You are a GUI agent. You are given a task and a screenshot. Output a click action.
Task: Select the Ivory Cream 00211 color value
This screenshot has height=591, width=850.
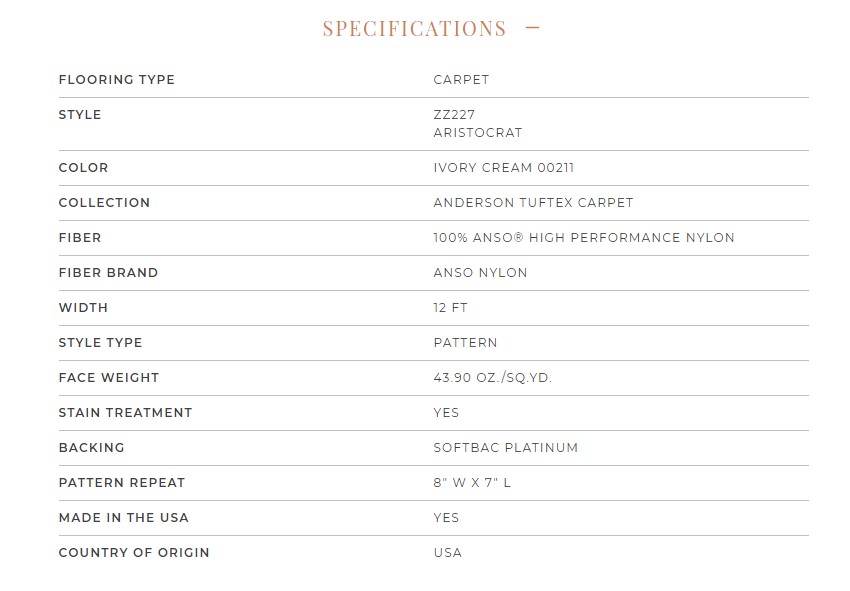pyautogui.click(x=503, y=168)
